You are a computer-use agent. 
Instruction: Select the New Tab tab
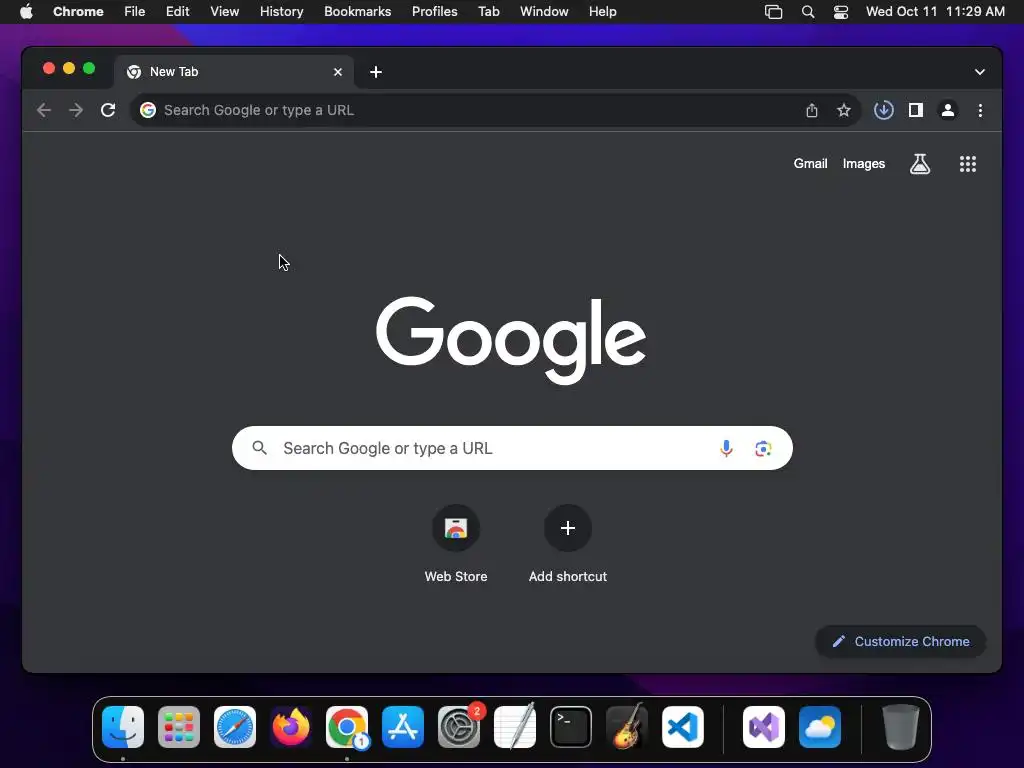coord(234,72)
